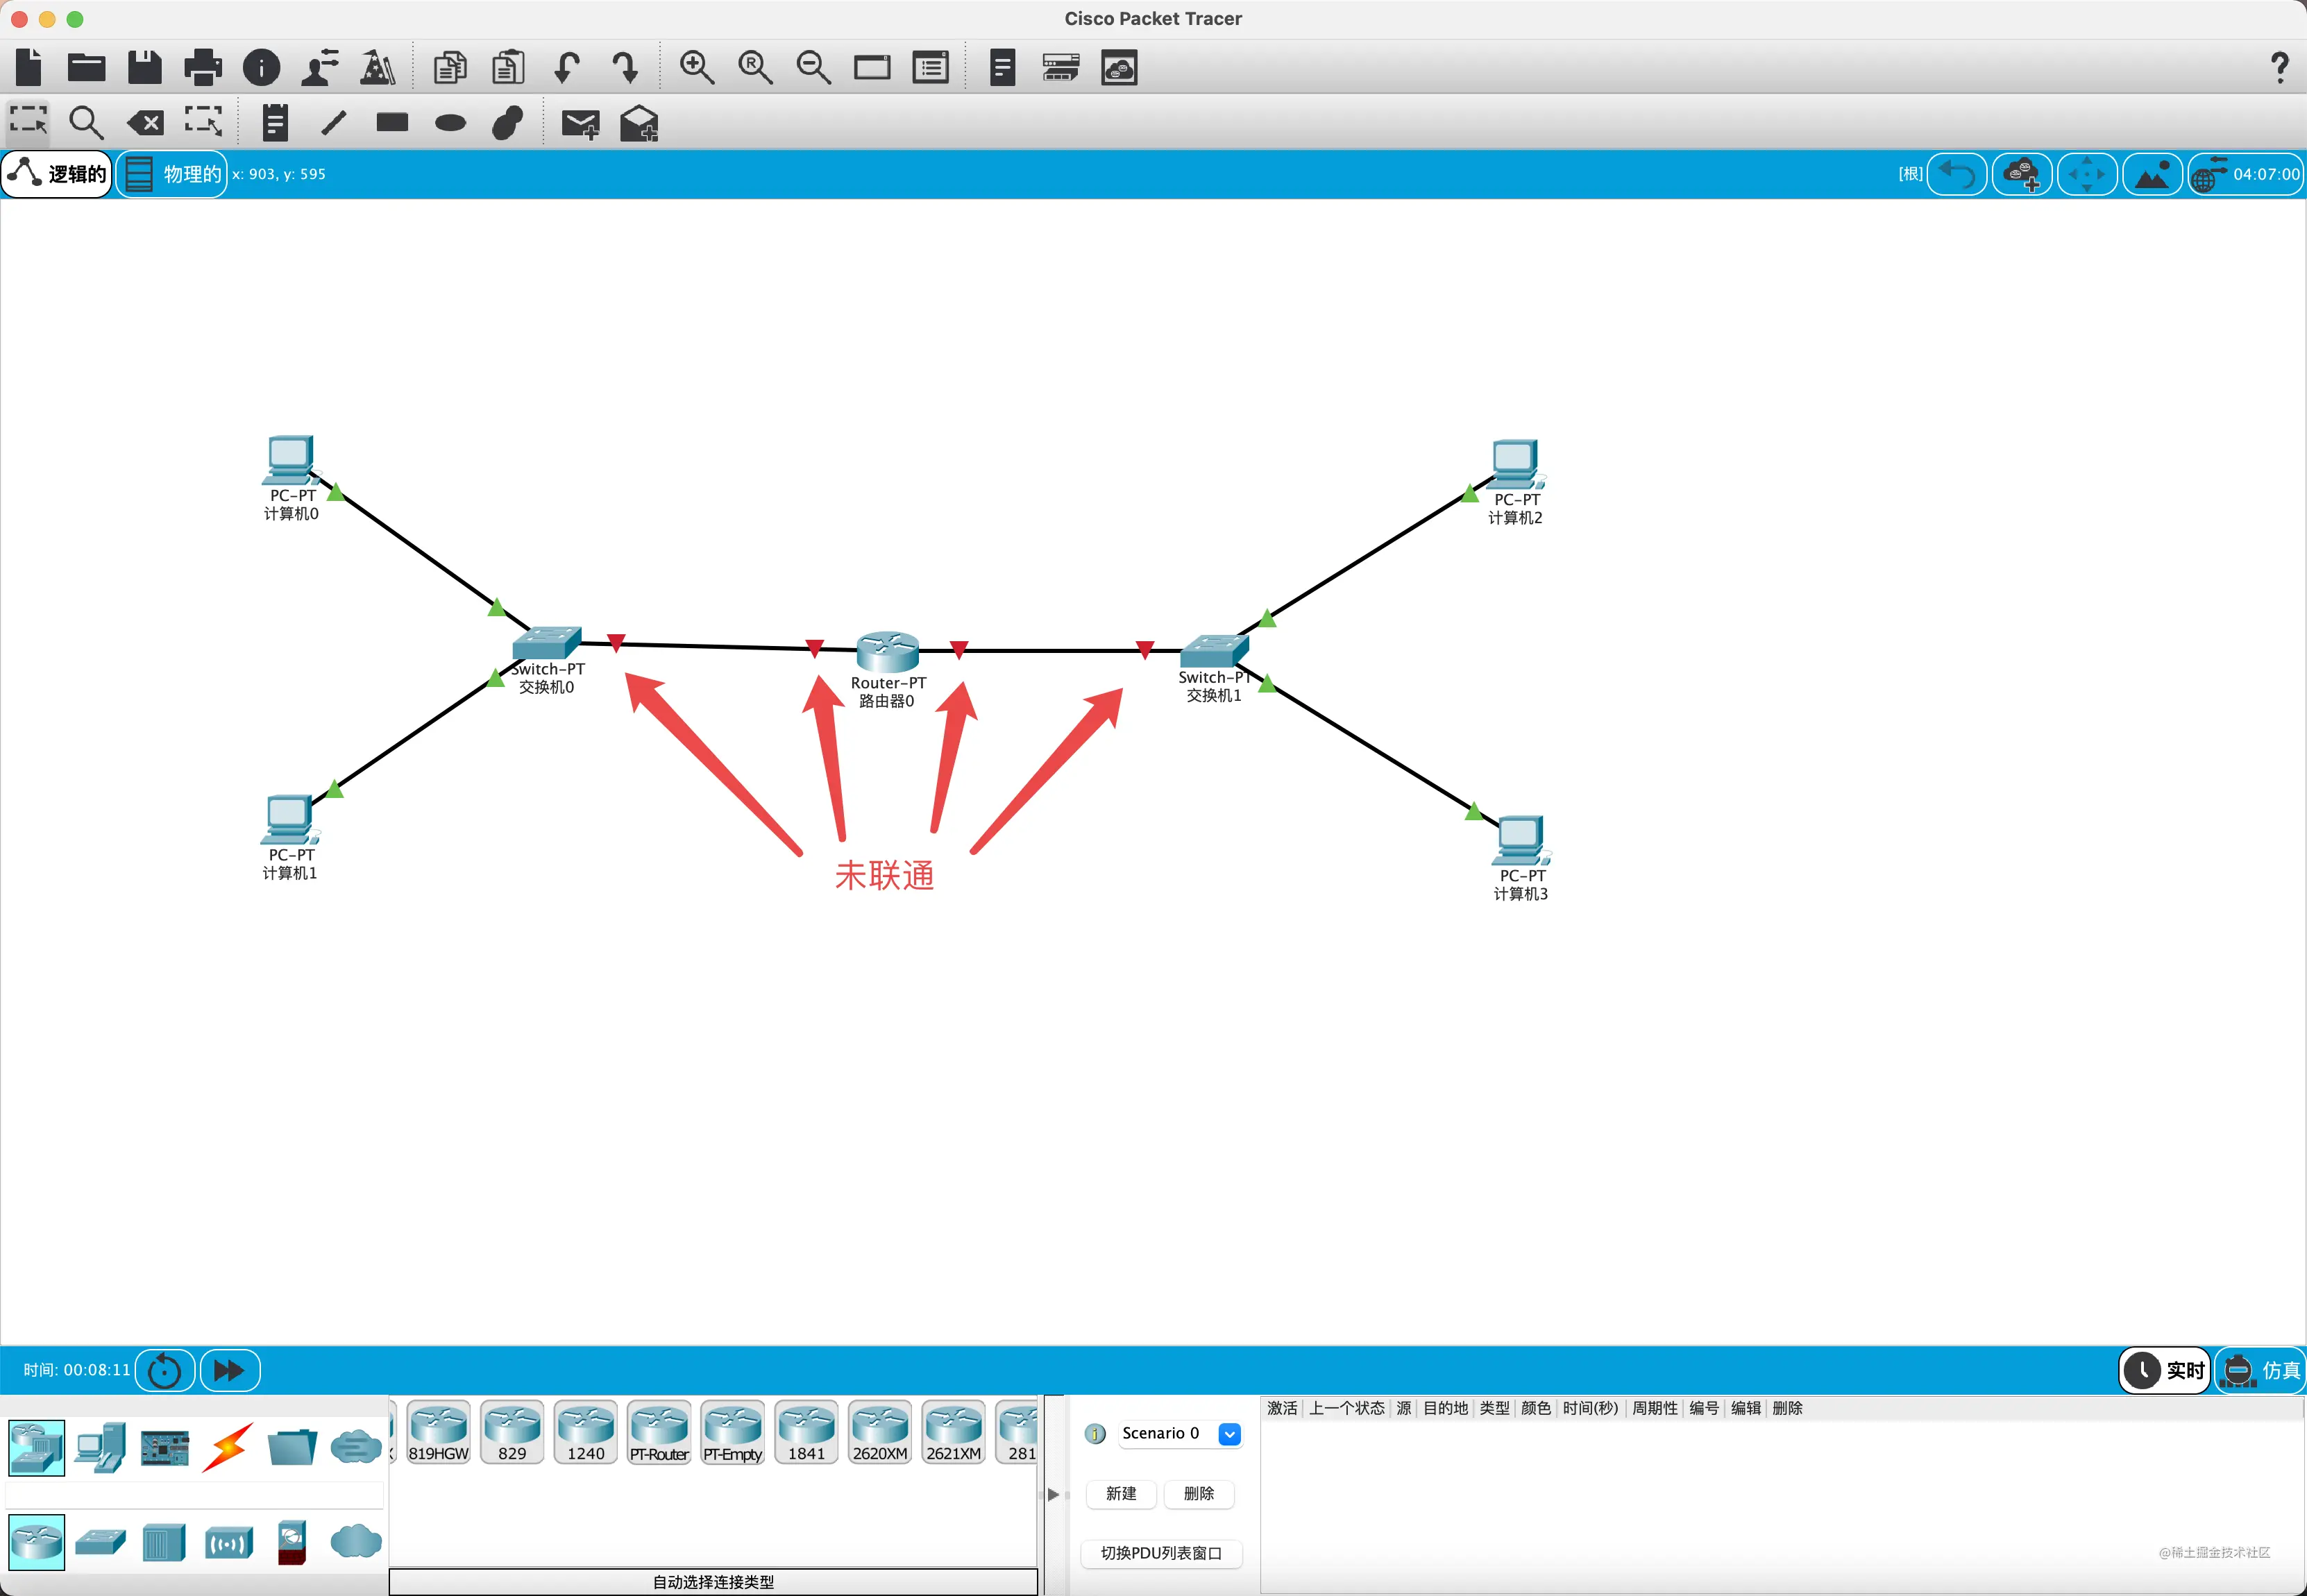Select Switch-PT 交换机0 on the canvas
The image size is (2307, 1596).
point(546,642)
